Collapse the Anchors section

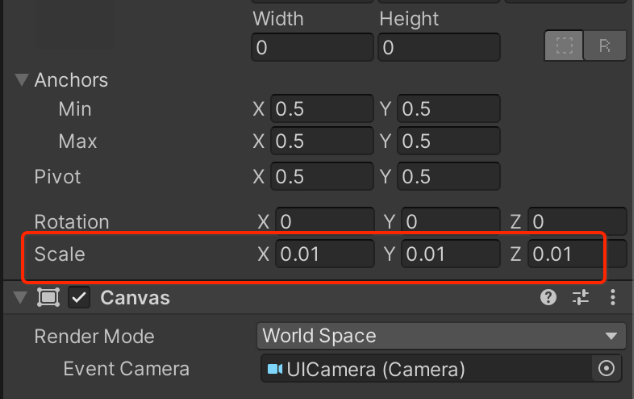coord(22,80)
